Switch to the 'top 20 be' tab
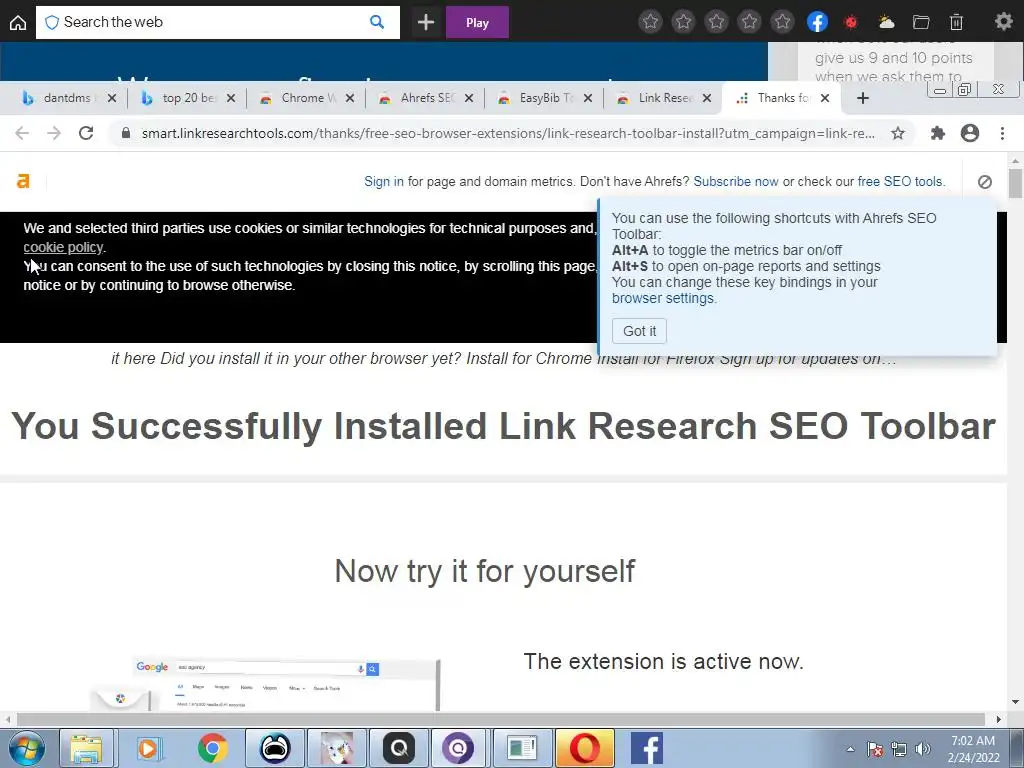 click(x=186, y=98)
